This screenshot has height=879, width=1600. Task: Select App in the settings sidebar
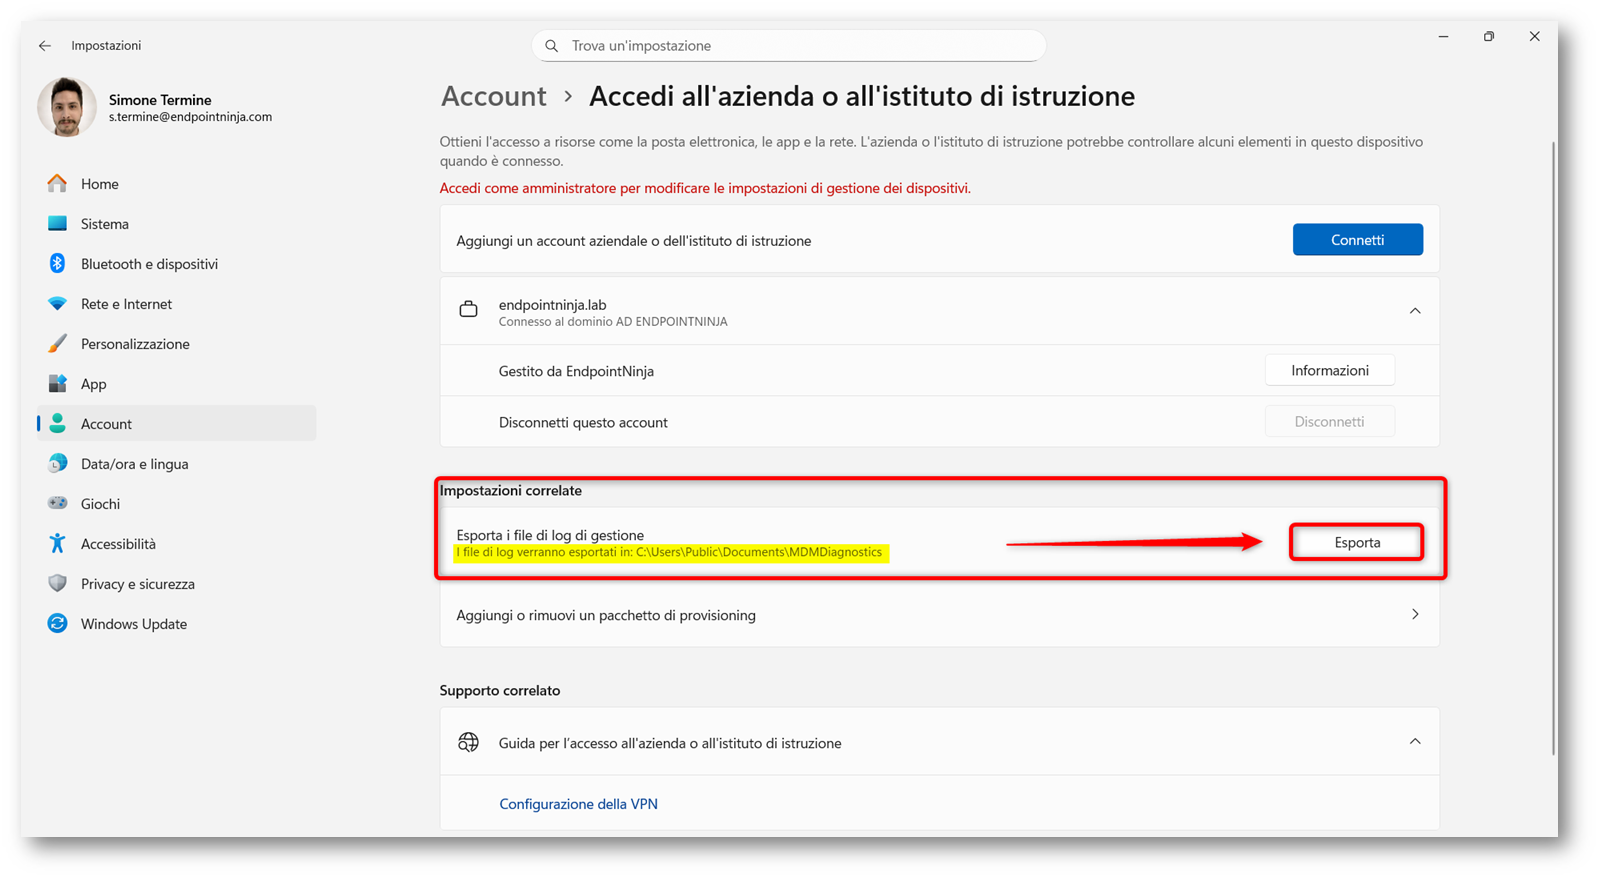[x=94, y=384]
